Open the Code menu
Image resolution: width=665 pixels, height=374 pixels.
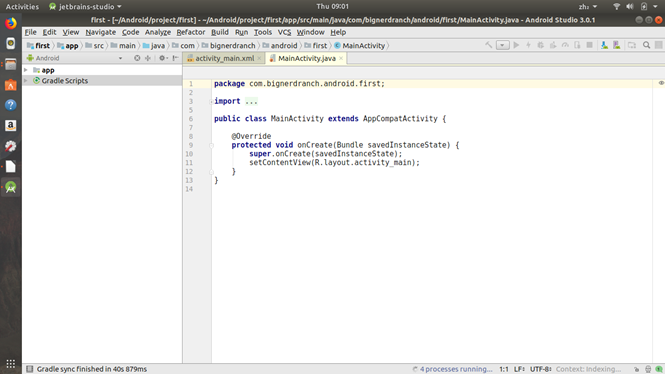tap(131, 32)
